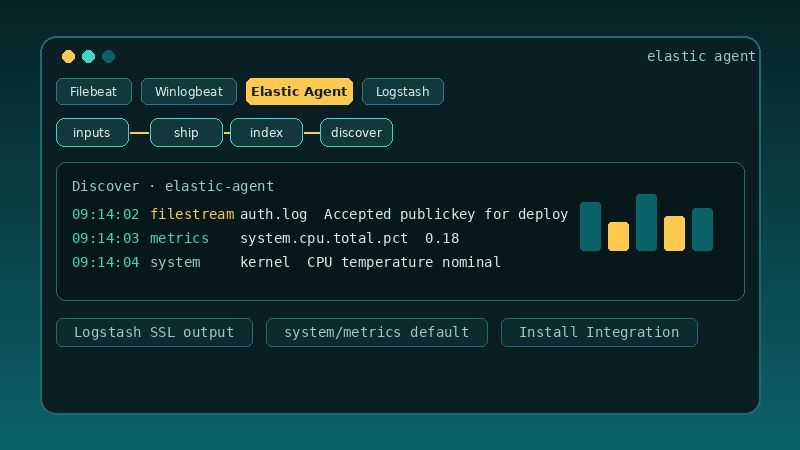Click the 0.18 metric value

442,238
